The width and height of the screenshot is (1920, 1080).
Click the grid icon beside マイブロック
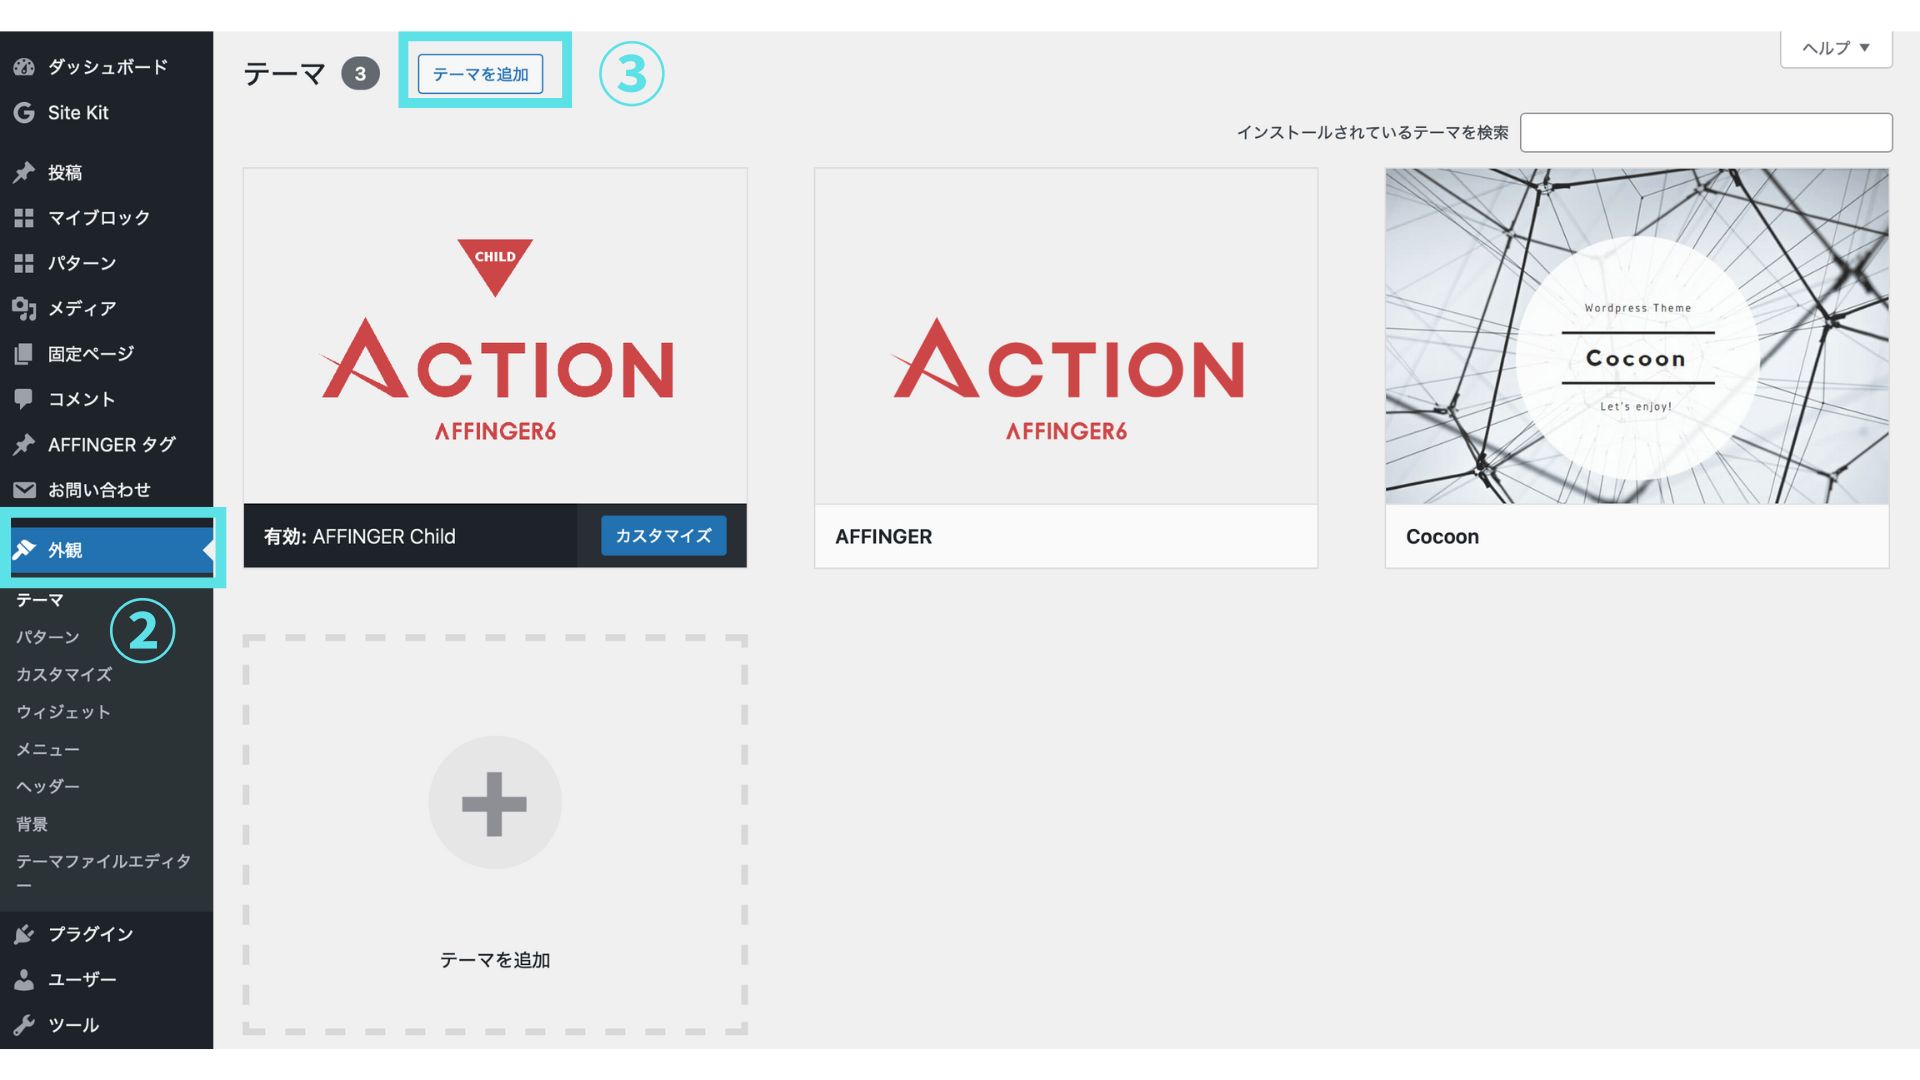[x=24, y=218]
